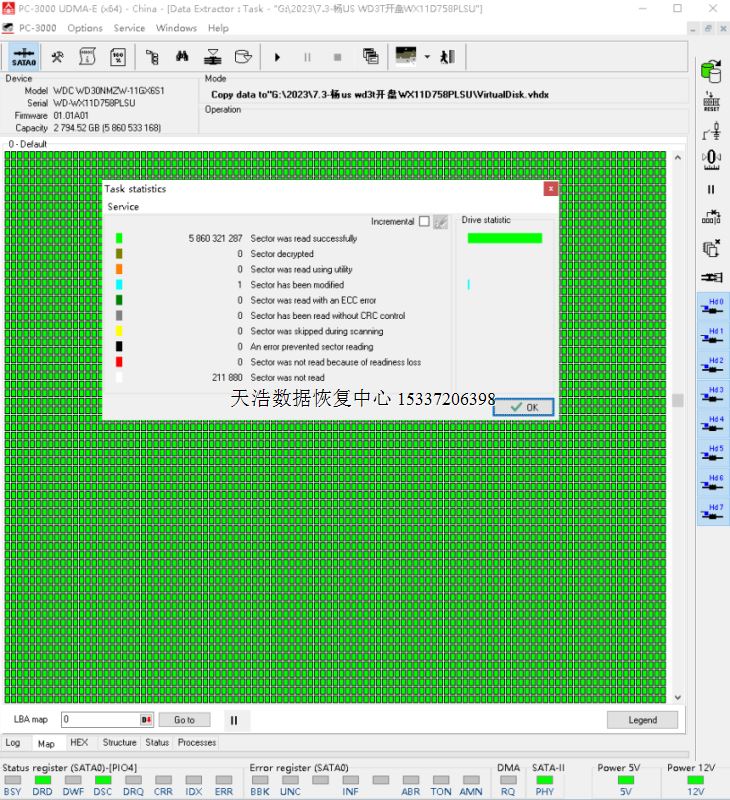Image resolution: width=730 pixels, height=800 pixels.
Task: Click the hammer and wrench utilities icon
Action: pos(58,57)
